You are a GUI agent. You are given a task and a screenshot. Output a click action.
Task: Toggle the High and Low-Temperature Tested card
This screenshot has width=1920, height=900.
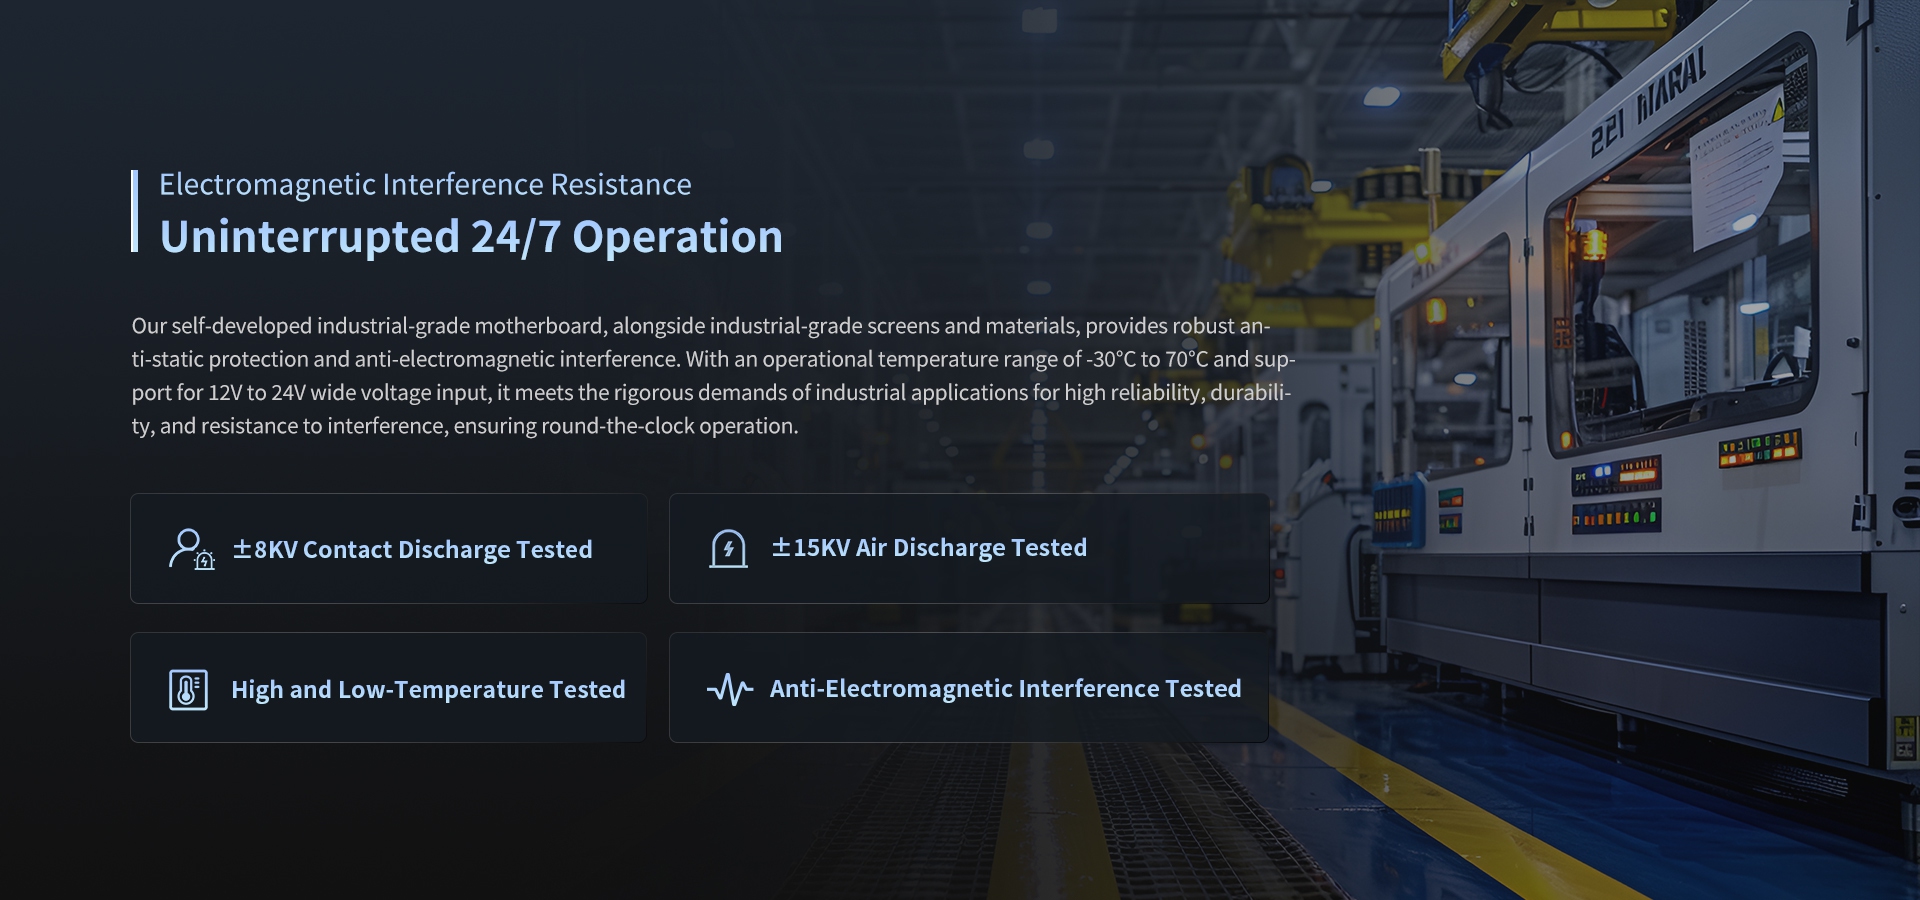pos(388,687)
